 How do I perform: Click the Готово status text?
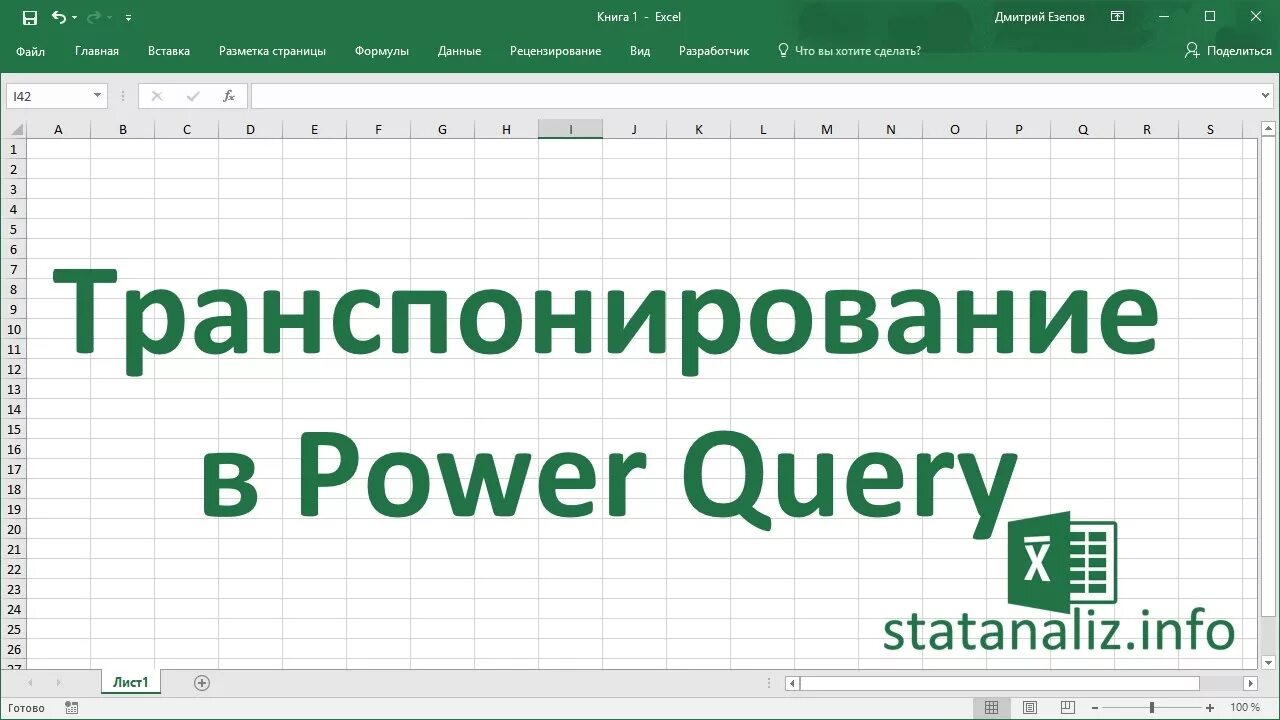(x=25, y=708)
